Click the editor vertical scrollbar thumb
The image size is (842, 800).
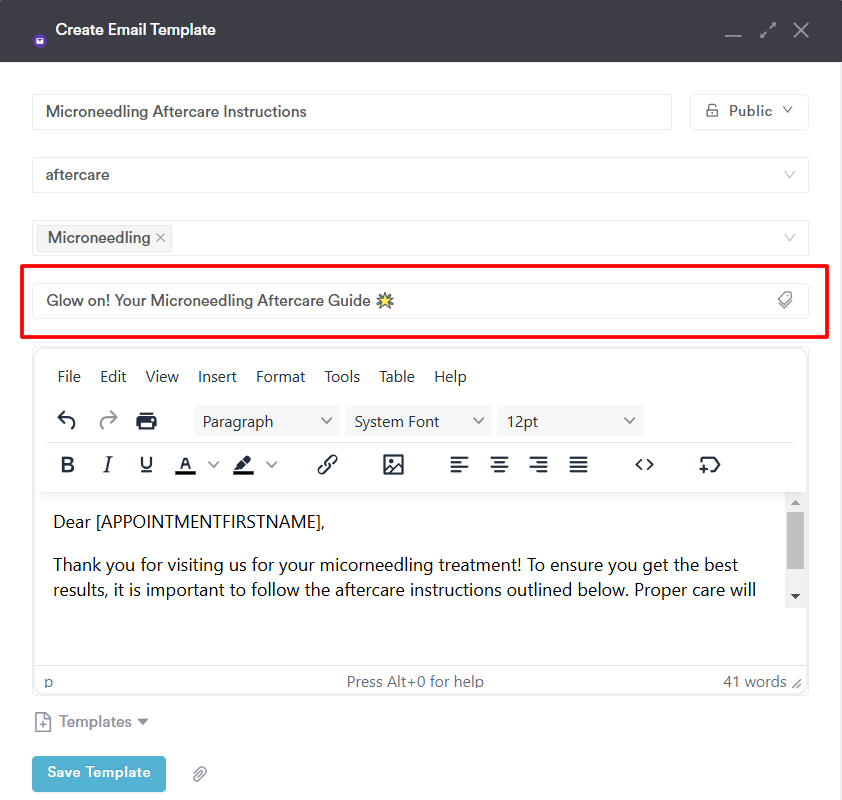(795, 540)
